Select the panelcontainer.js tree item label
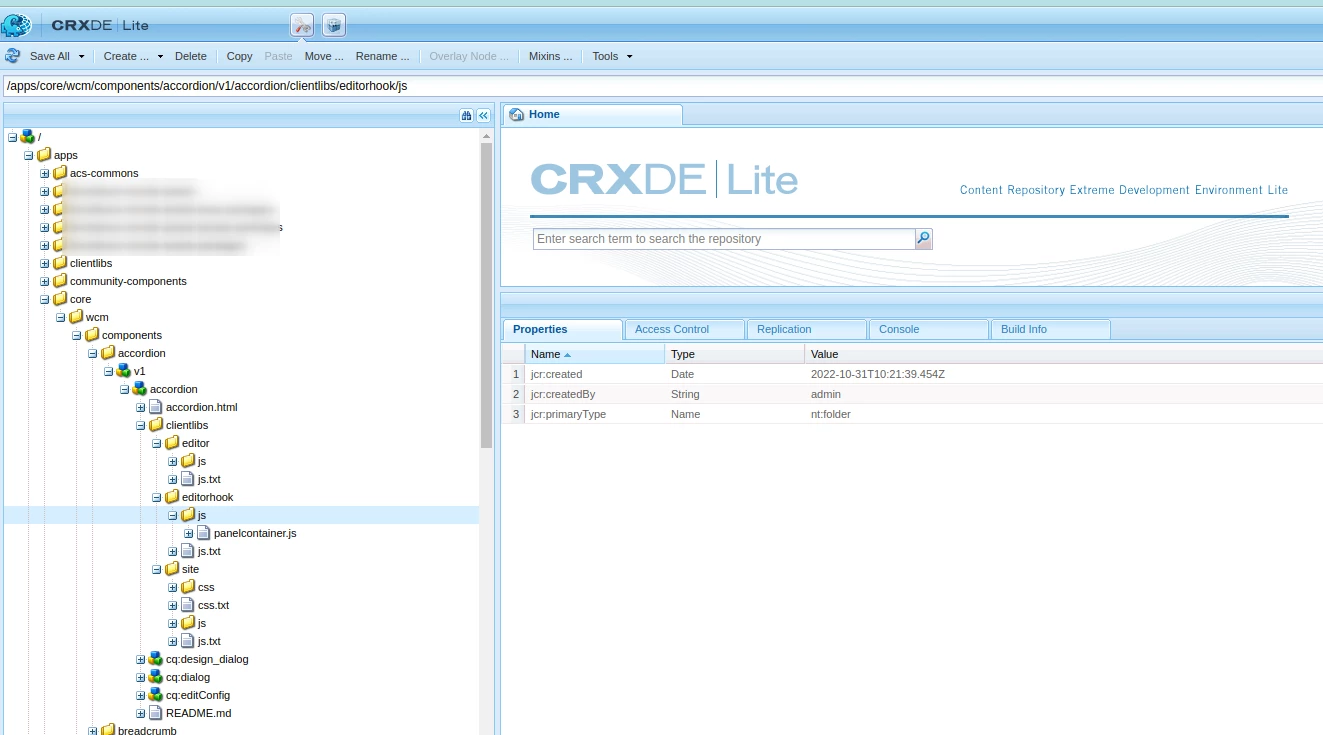Image resolution: width=1323 pixels, height=735 pixels. pos(255,533)
